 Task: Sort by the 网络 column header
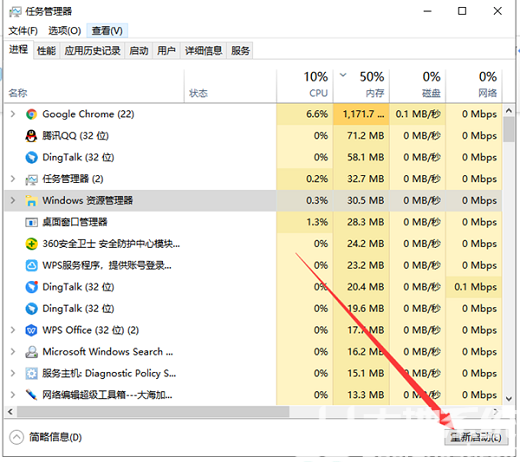[x=474, y=86]
